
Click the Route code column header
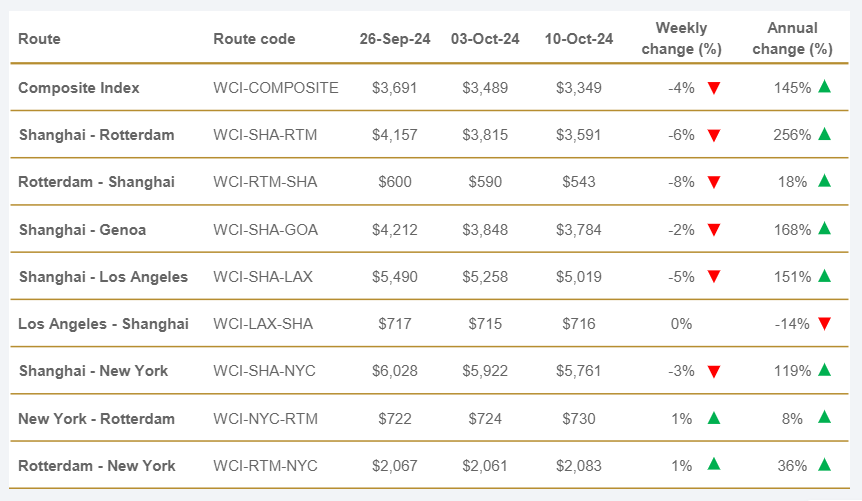[254, 39]
